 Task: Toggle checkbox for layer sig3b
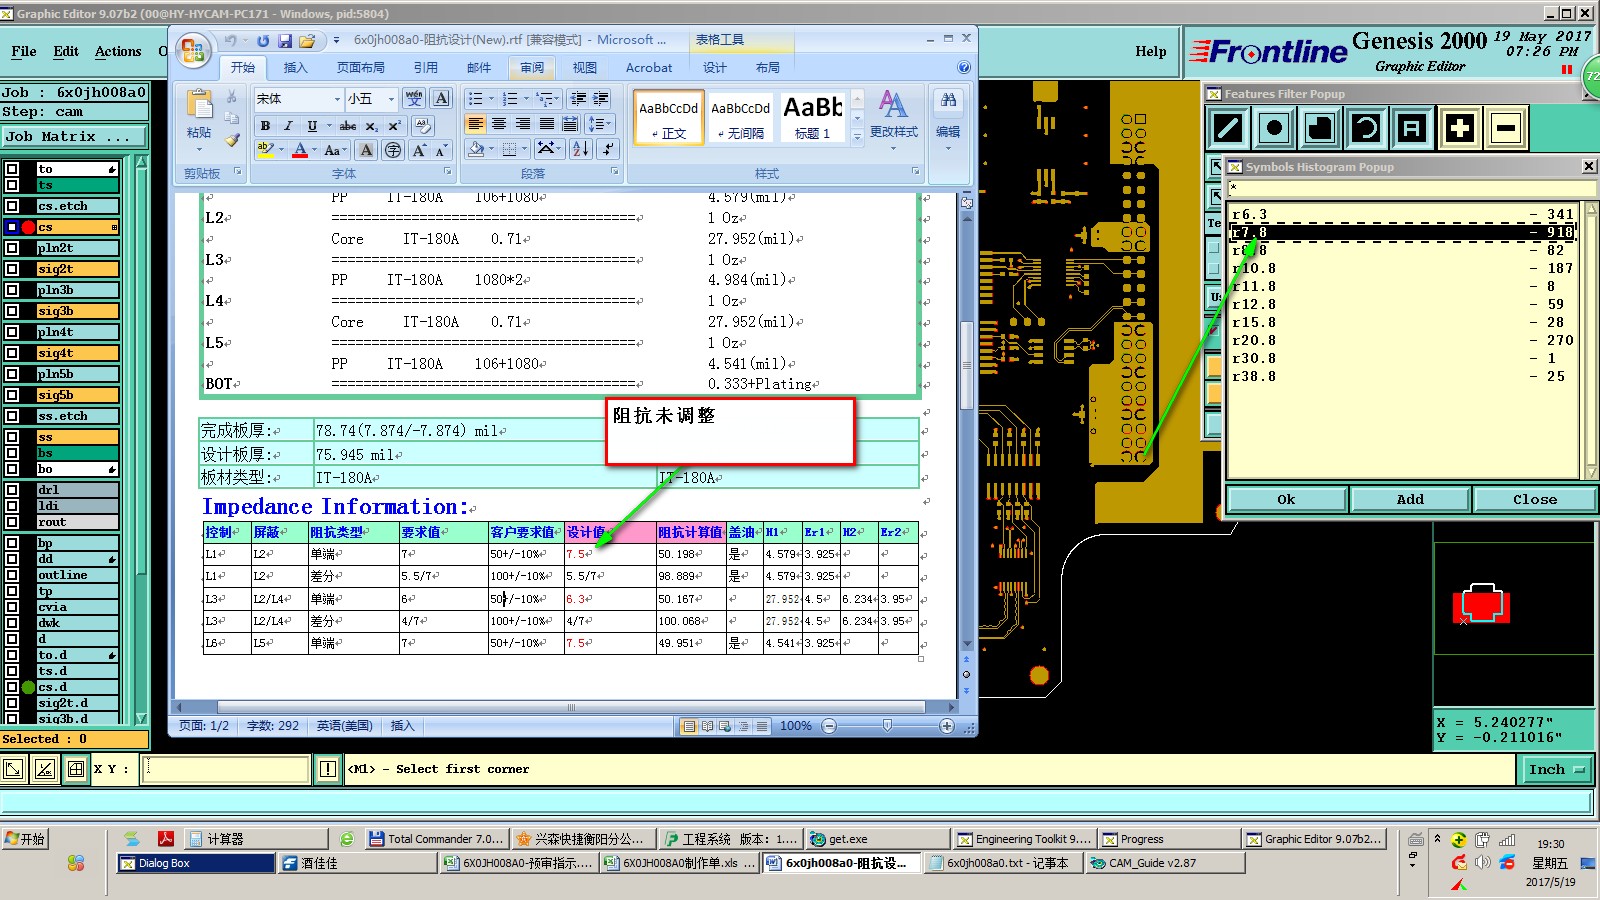[x=12, y=311]
